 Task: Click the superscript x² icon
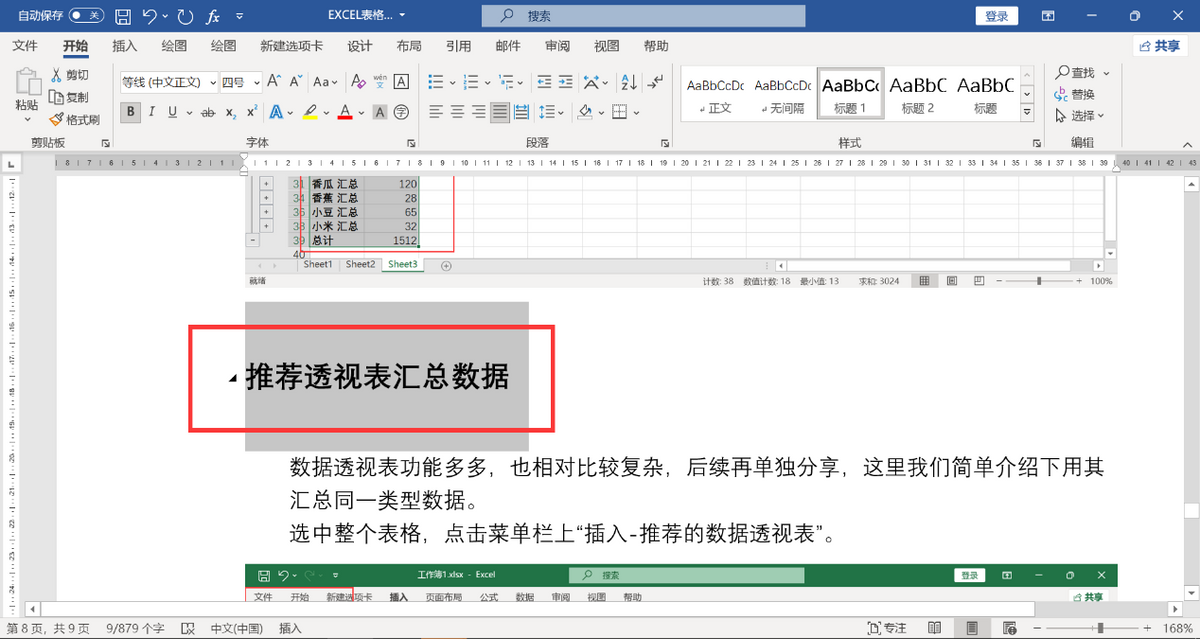coord(252,113)
